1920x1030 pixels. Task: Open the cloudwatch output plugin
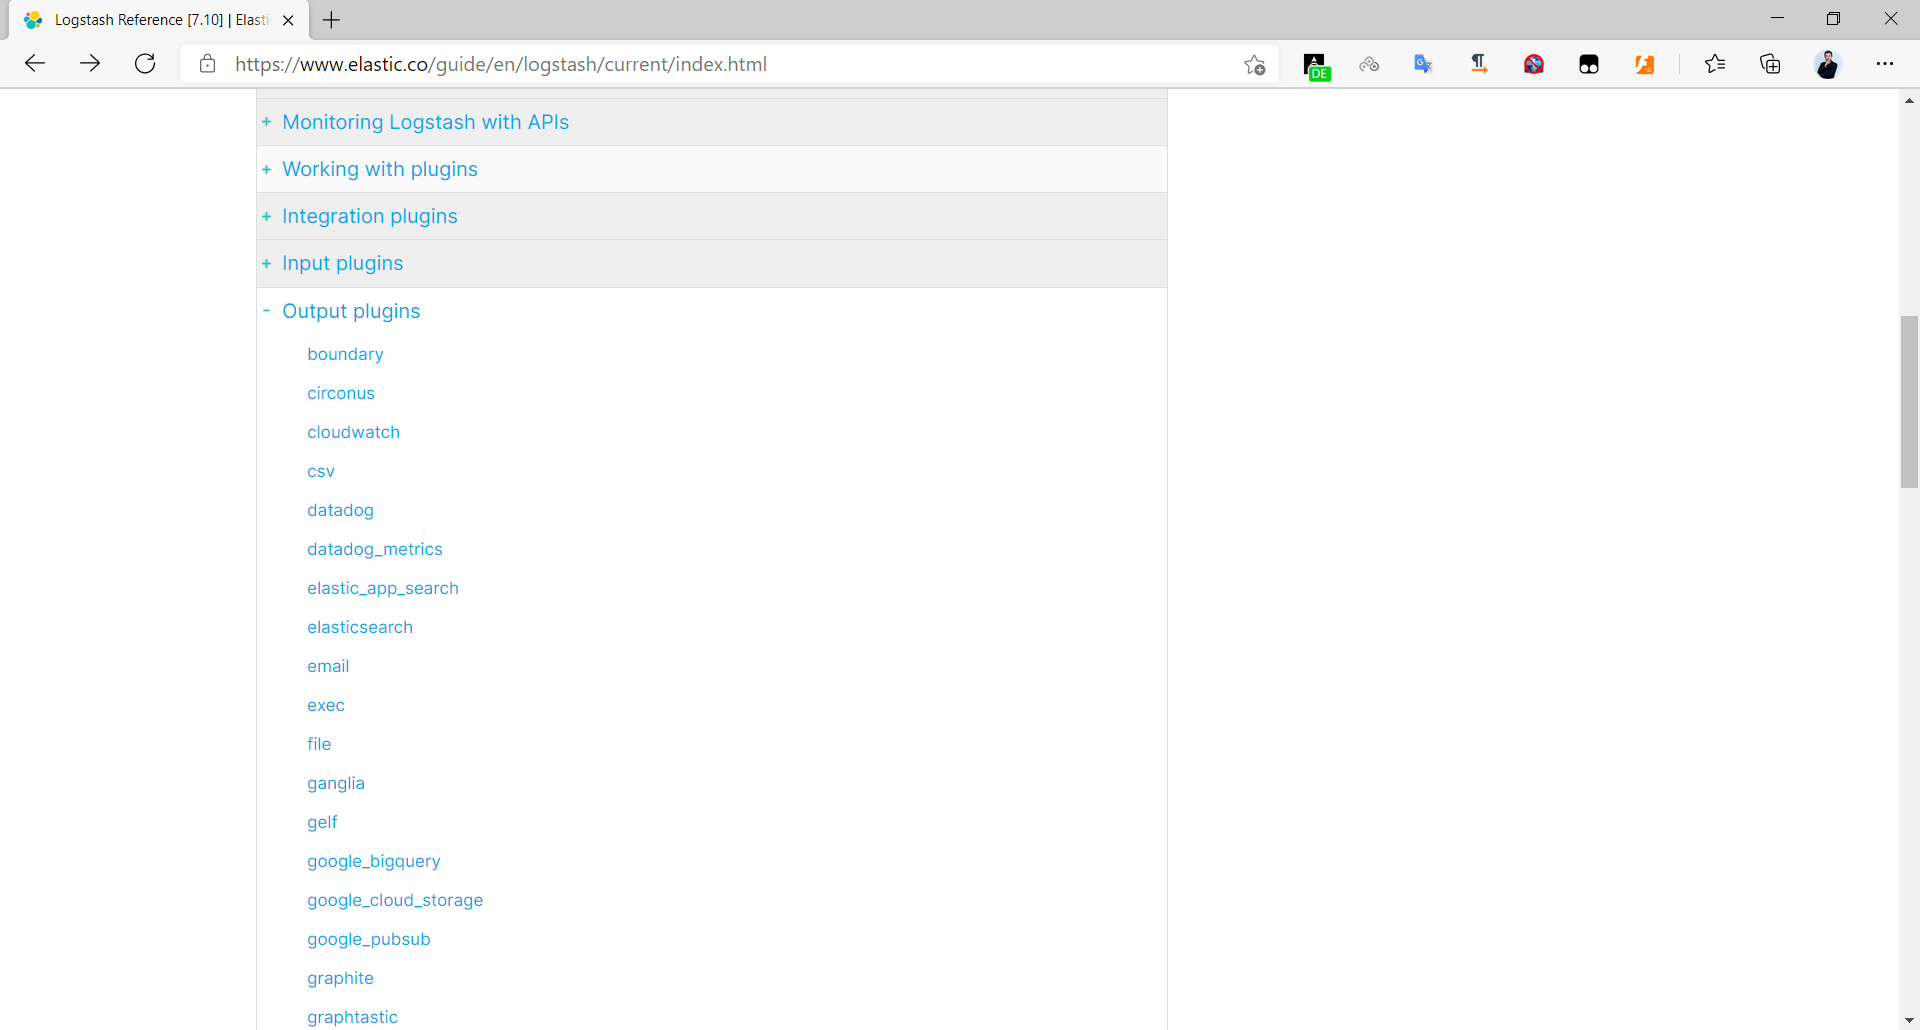tap(353, 432)
